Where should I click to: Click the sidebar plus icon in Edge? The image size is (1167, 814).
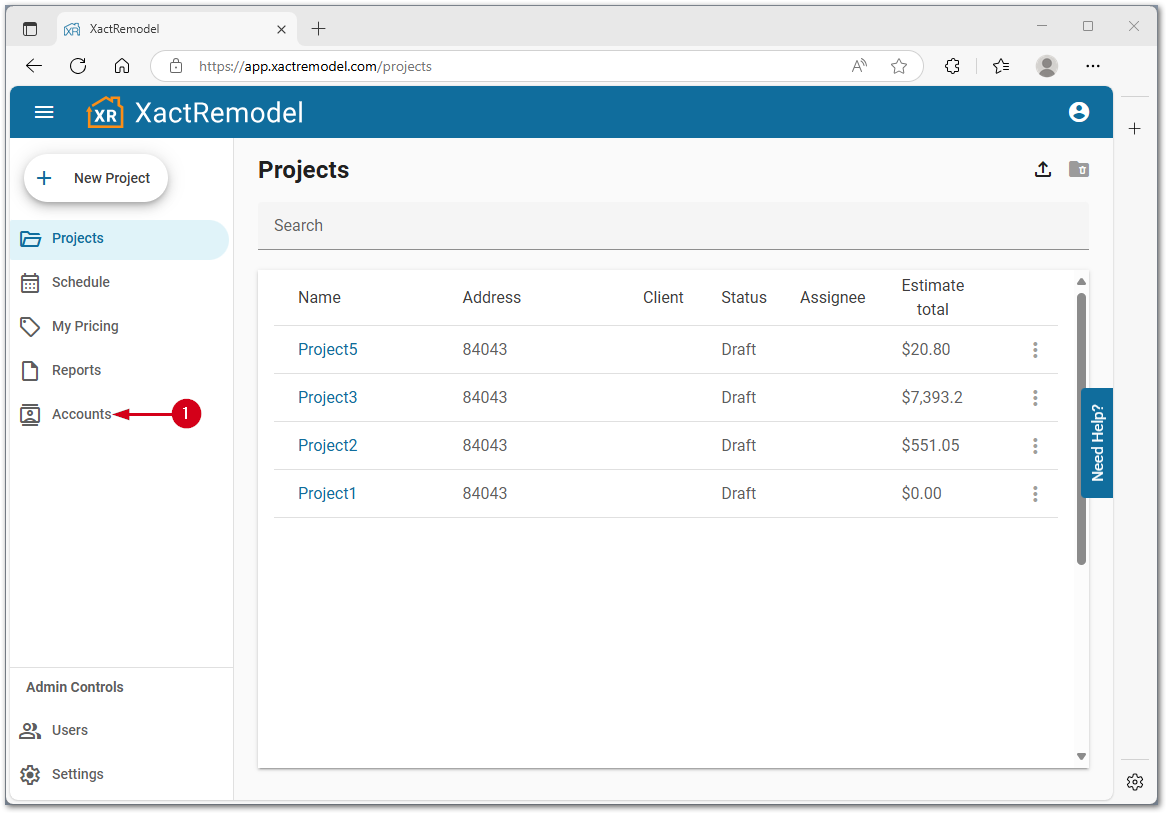click(1134, 129)
